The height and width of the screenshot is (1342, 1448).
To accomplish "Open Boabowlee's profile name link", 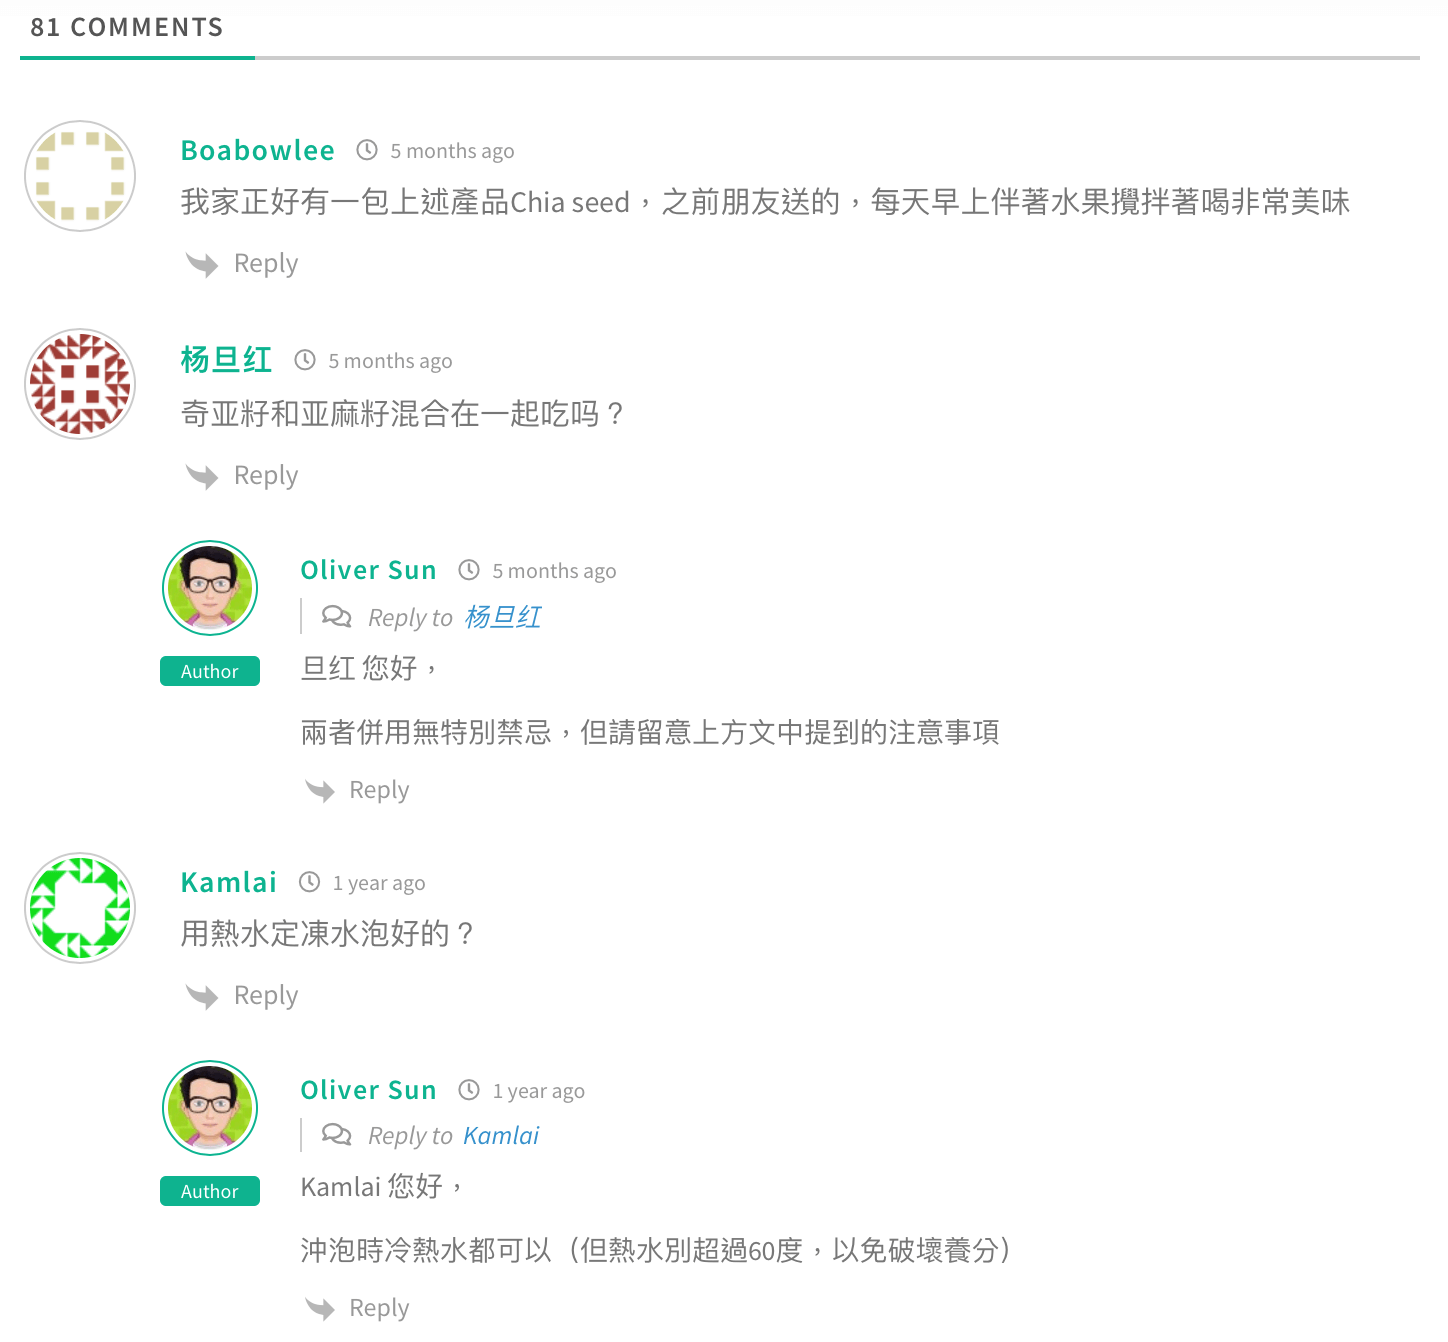I will click(x=258, y=150).
